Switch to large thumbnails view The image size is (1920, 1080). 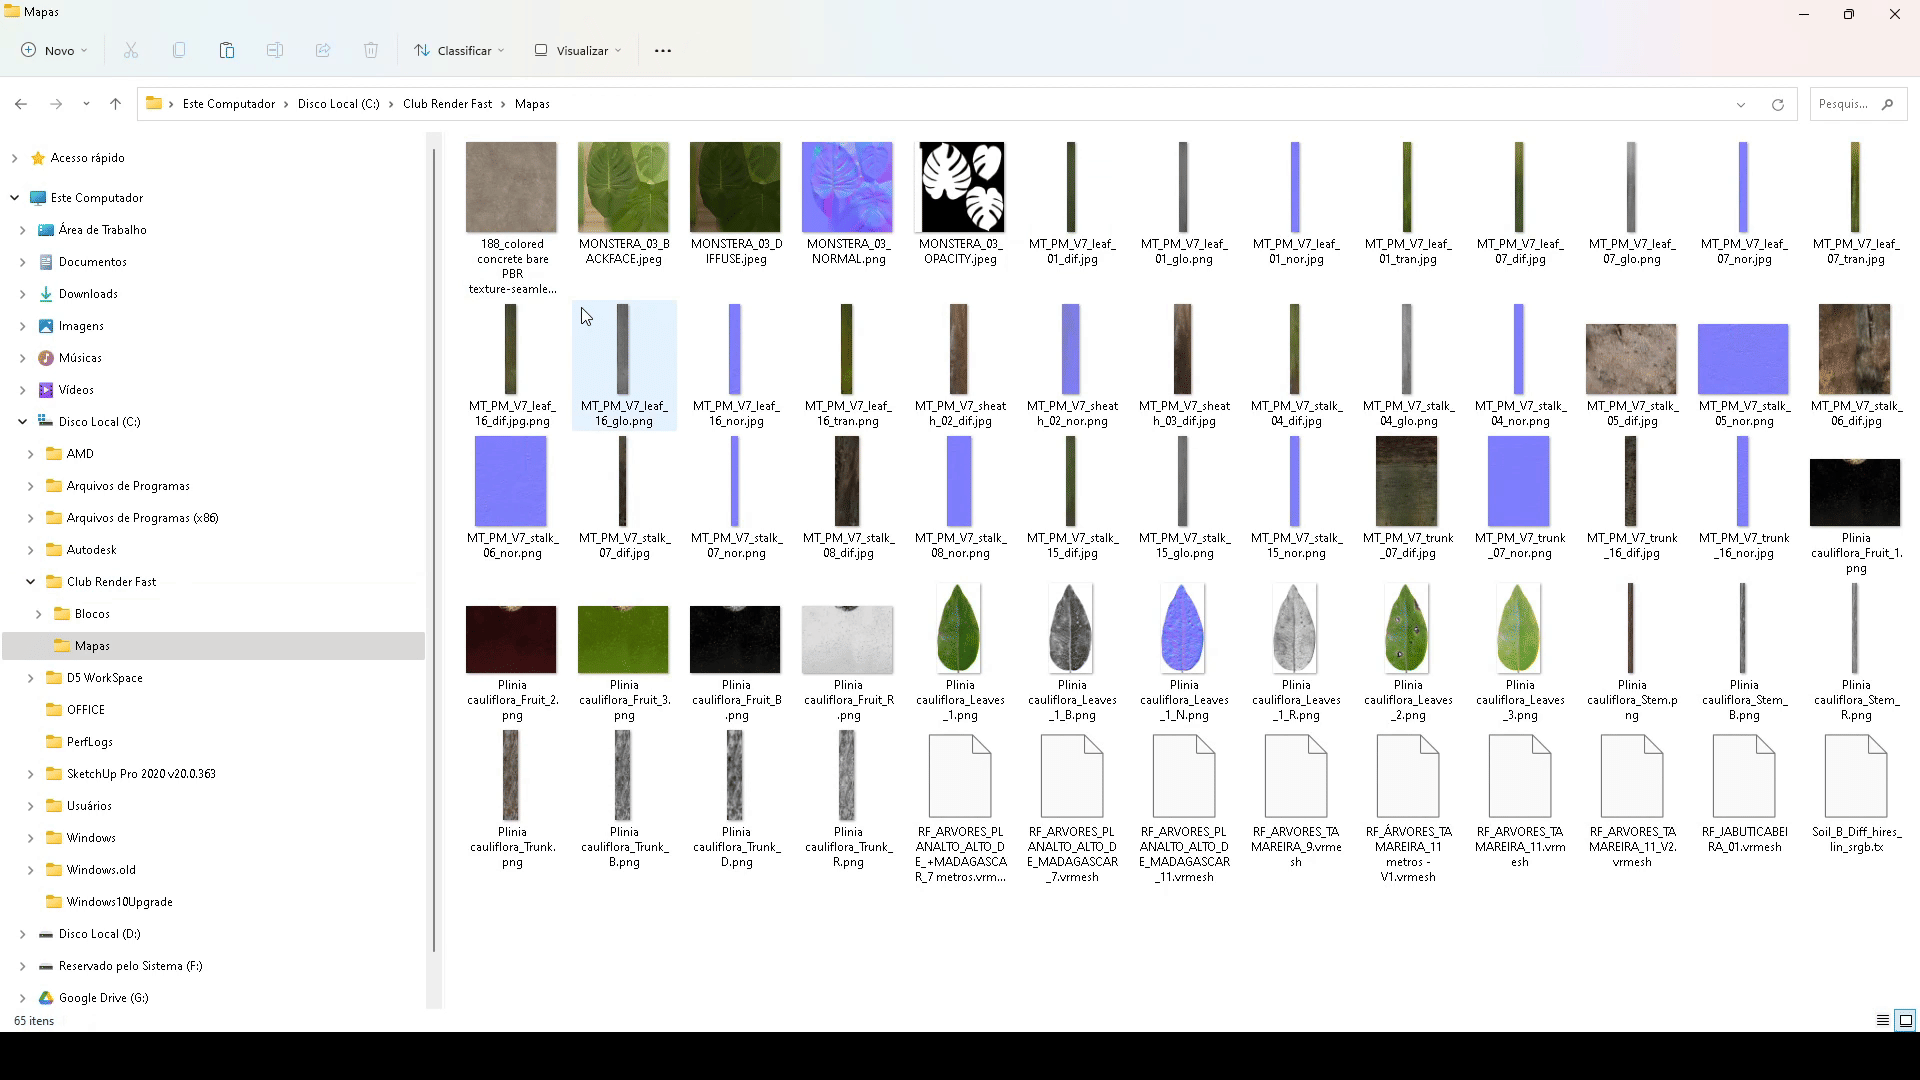(x=1905, y=1020)
